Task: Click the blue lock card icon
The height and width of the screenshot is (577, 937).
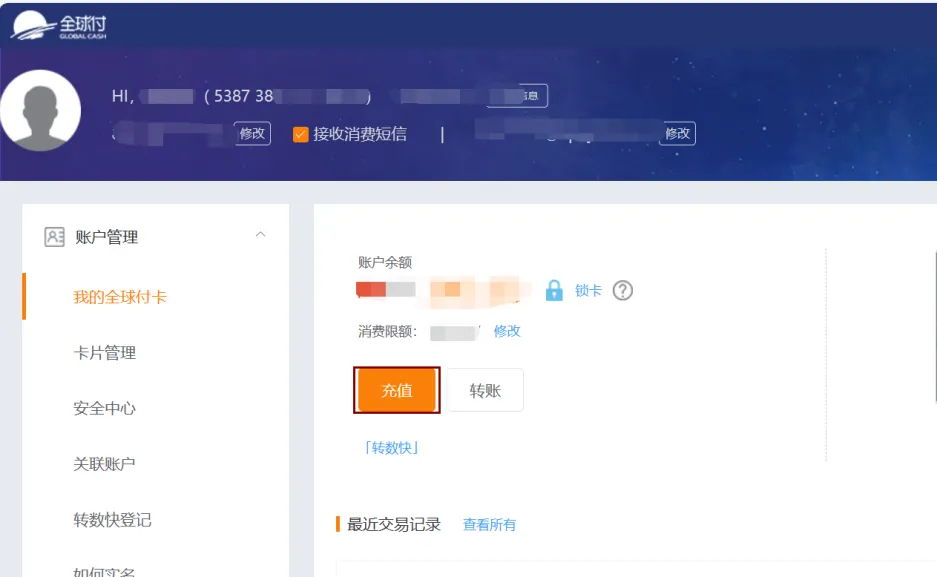Action: 554,291
